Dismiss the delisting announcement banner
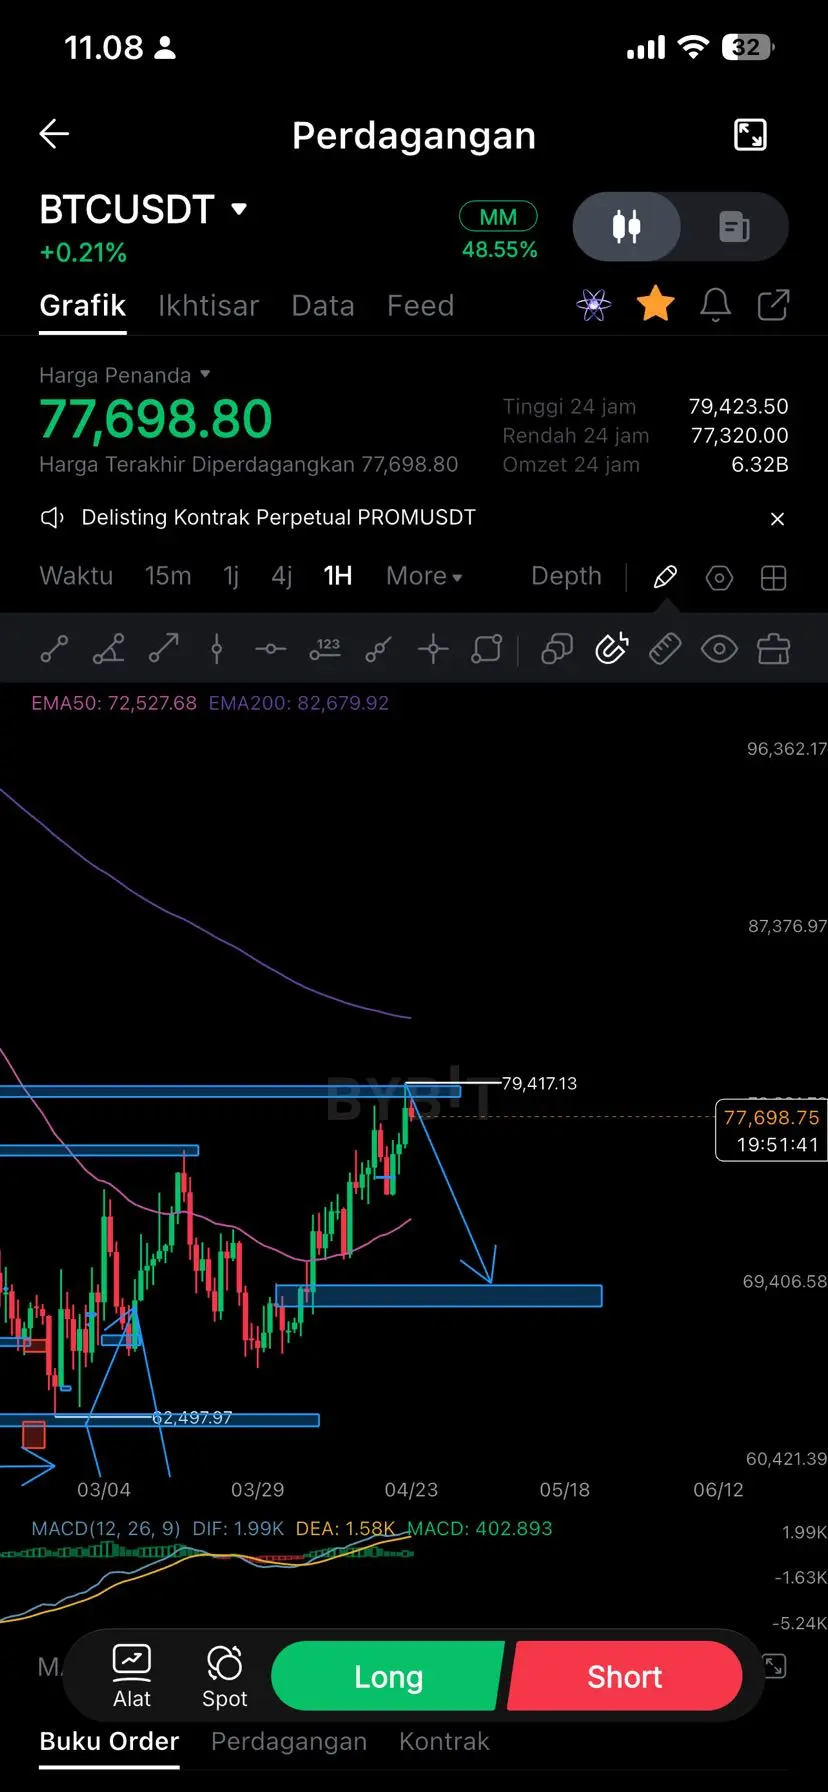This screenshot has height=1792, width=828. click(778, 519)
